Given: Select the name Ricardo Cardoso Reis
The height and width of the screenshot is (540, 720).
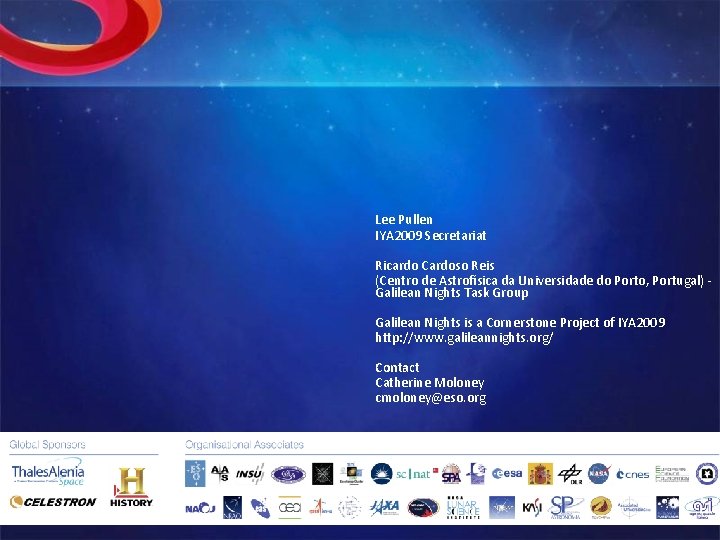Looking at the screenshot, I should pos(435,265).
